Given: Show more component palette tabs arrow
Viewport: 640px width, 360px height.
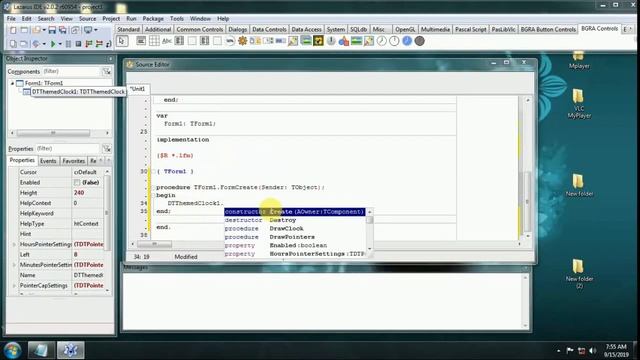Looking at the screenshot, I should (631, 29).
